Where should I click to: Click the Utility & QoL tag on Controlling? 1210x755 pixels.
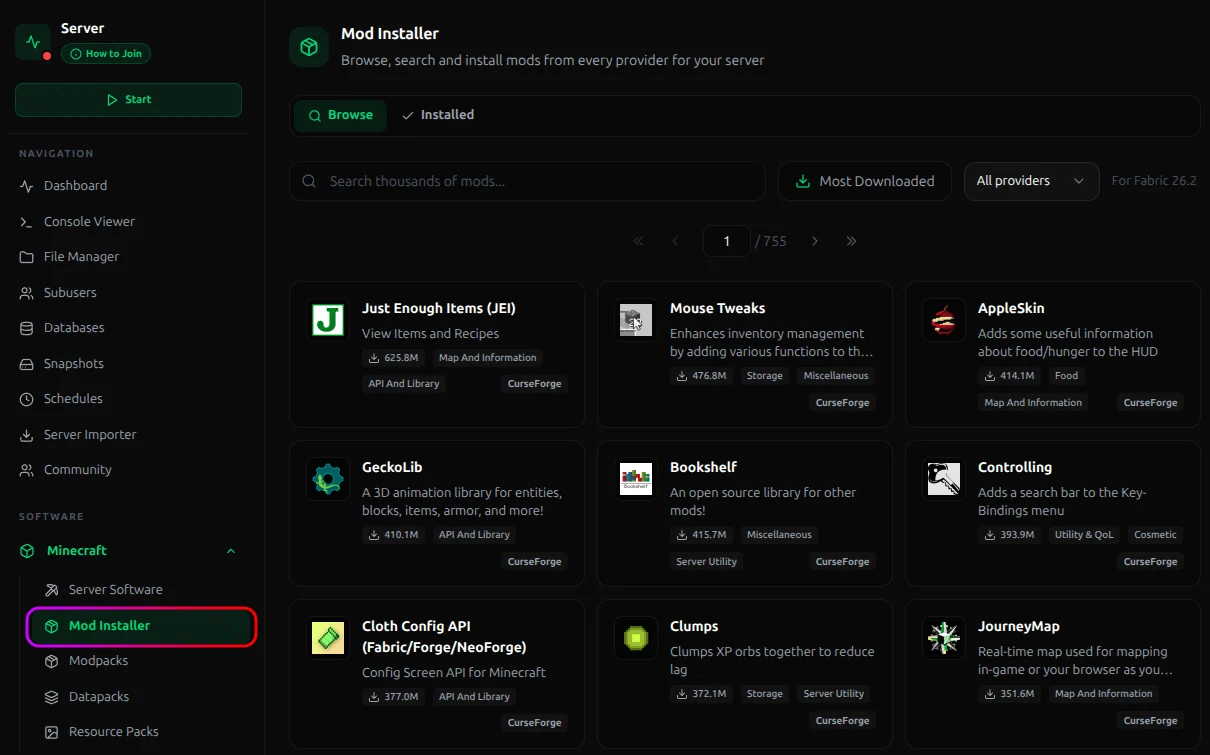[1084, 535]
